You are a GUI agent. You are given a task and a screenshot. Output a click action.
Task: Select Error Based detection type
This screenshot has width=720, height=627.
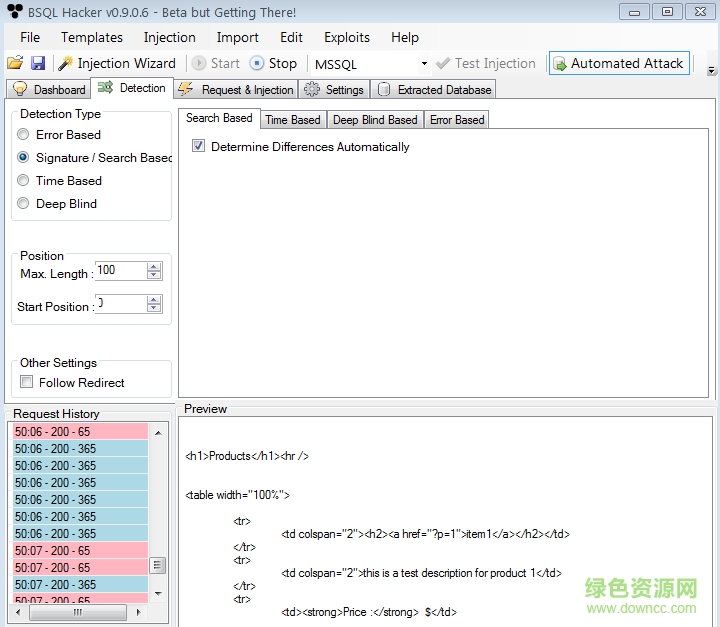pyautogui.click(x=23, y=135)
